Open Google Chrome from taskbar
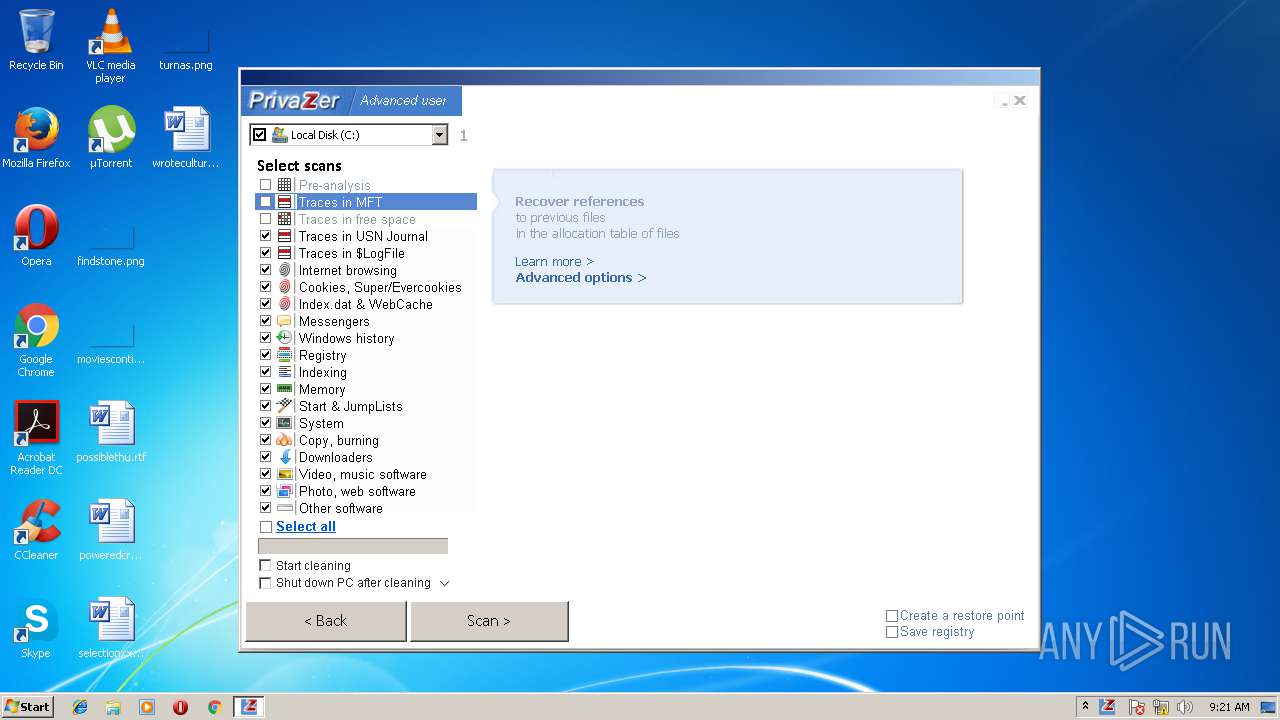Screen dimensions: 1280x720 tap(214, 707)
